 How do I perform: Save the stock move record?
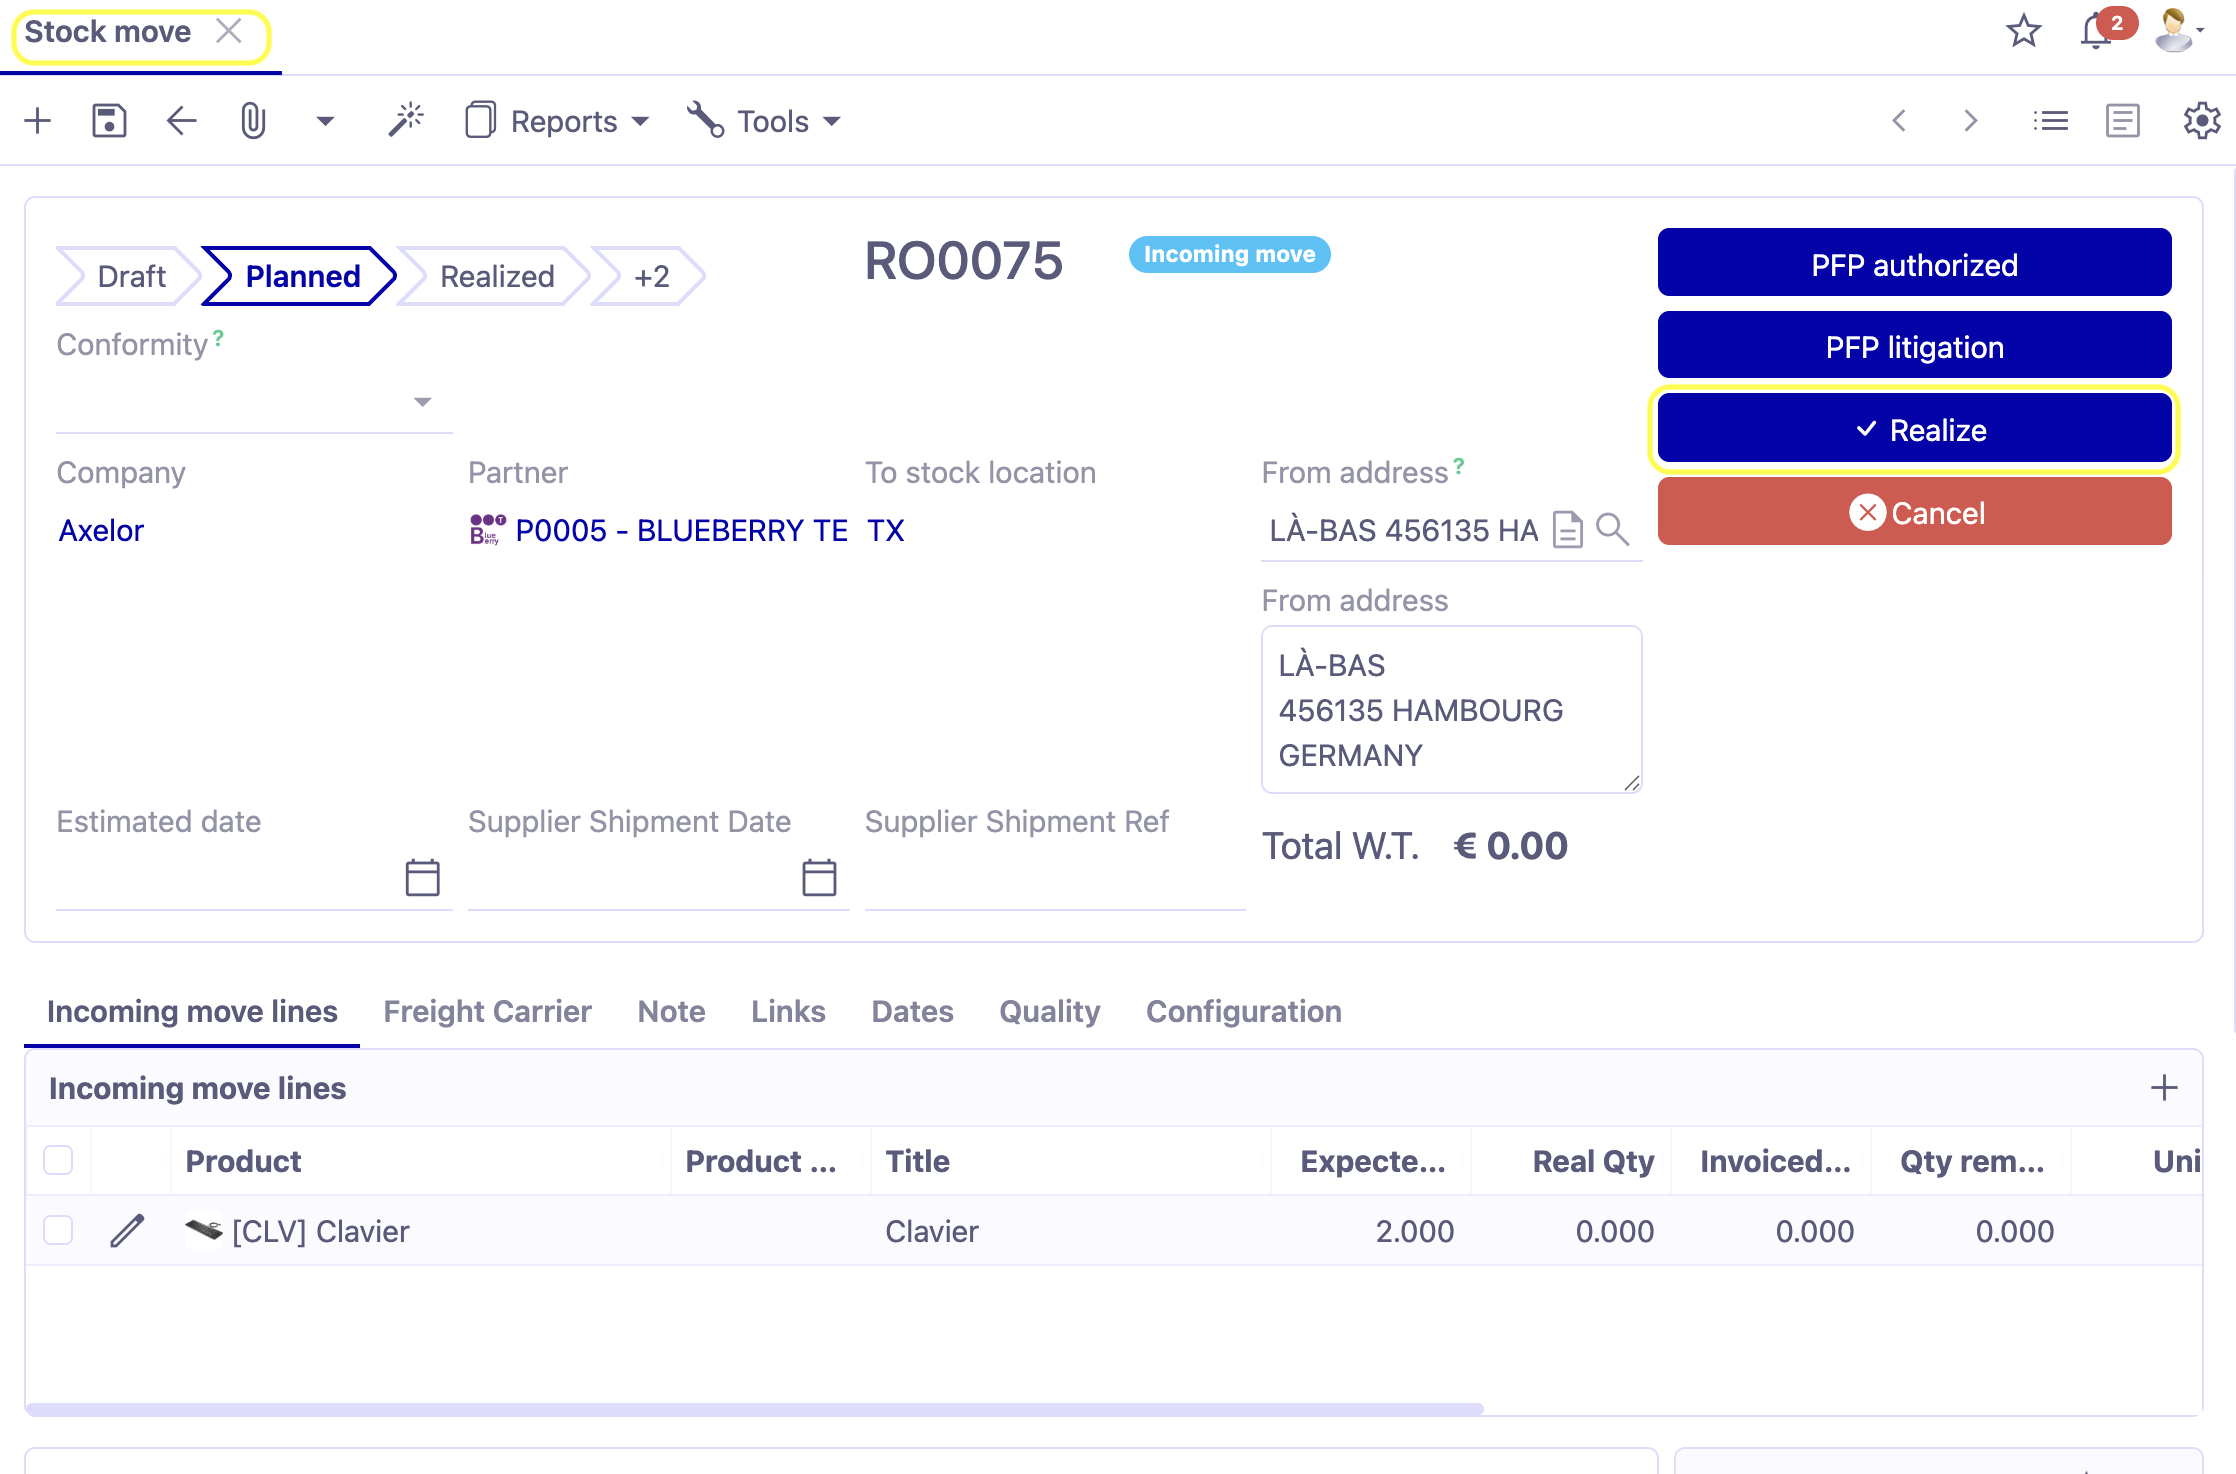pos(109,120)
